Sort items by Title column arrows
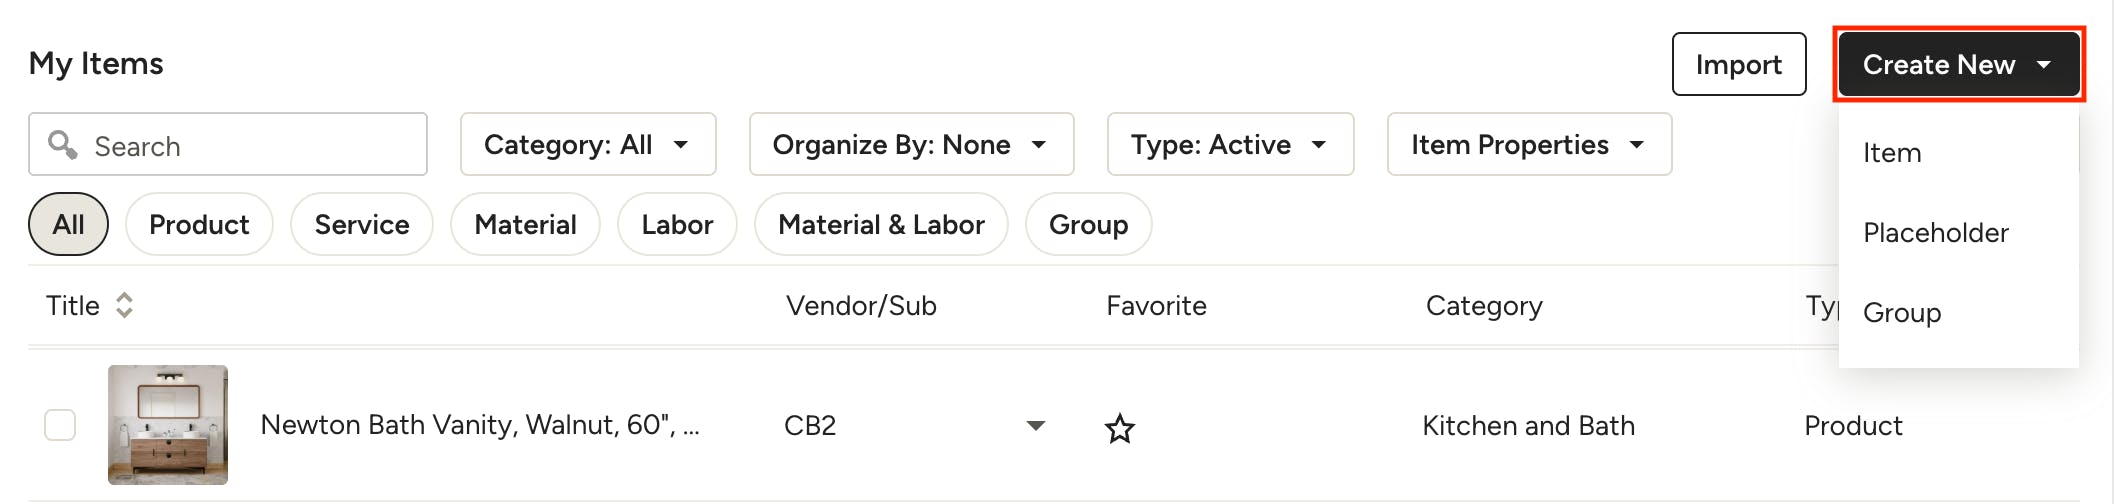This screenshot has width=2114, height=504. pyautogui.click(x=124, y=305)
